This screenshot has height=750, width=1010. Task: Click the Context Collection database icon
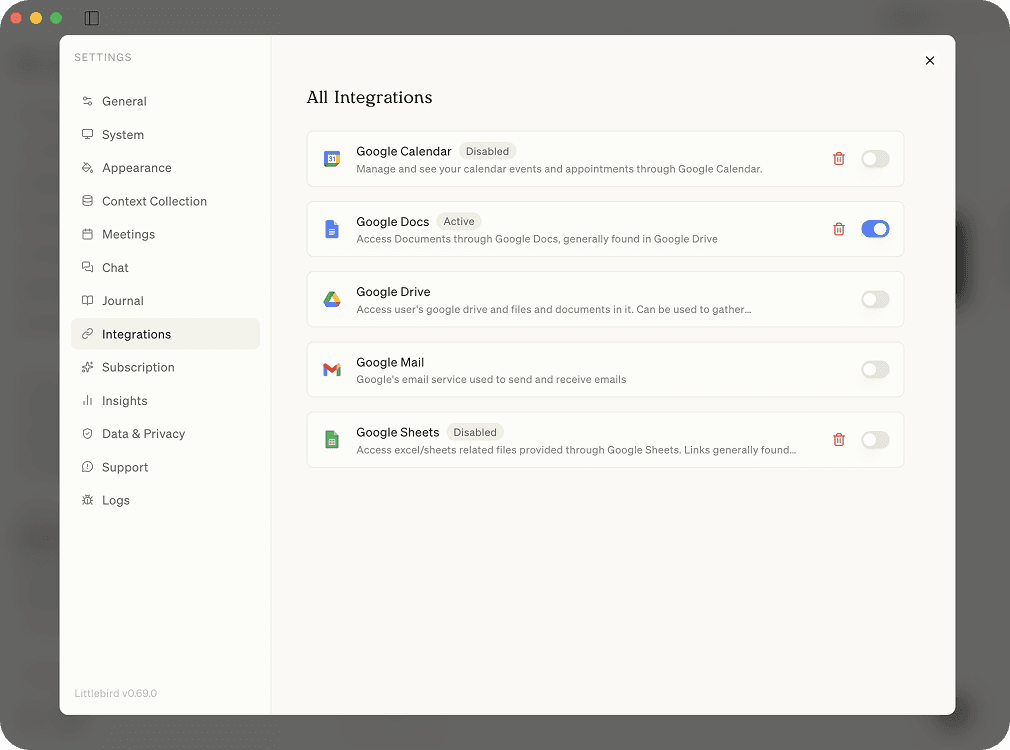click(x=88, y=201)
